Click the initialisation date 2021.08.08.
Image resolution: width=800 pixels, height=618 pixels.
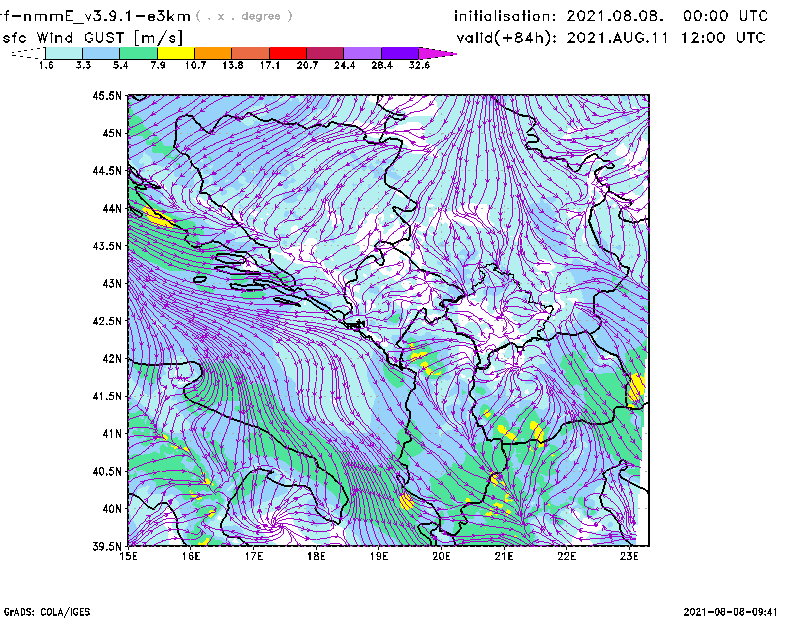point(615,16)
